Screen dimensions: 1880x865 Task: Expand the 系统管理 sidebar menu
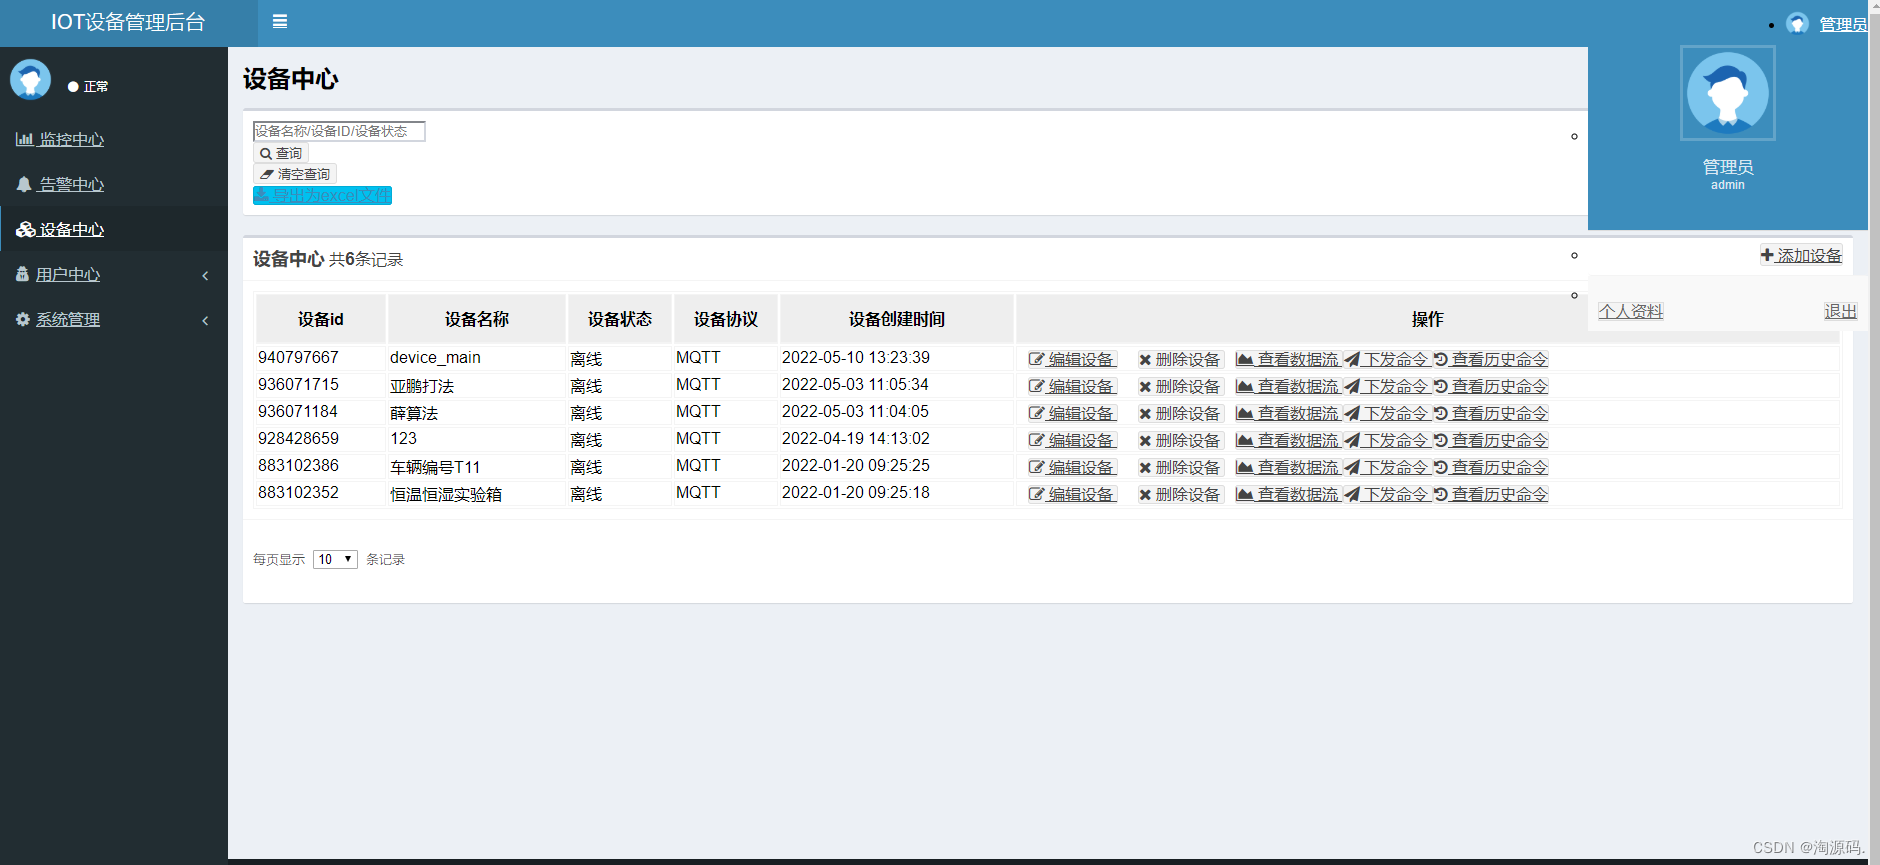(x=58, y=319)
